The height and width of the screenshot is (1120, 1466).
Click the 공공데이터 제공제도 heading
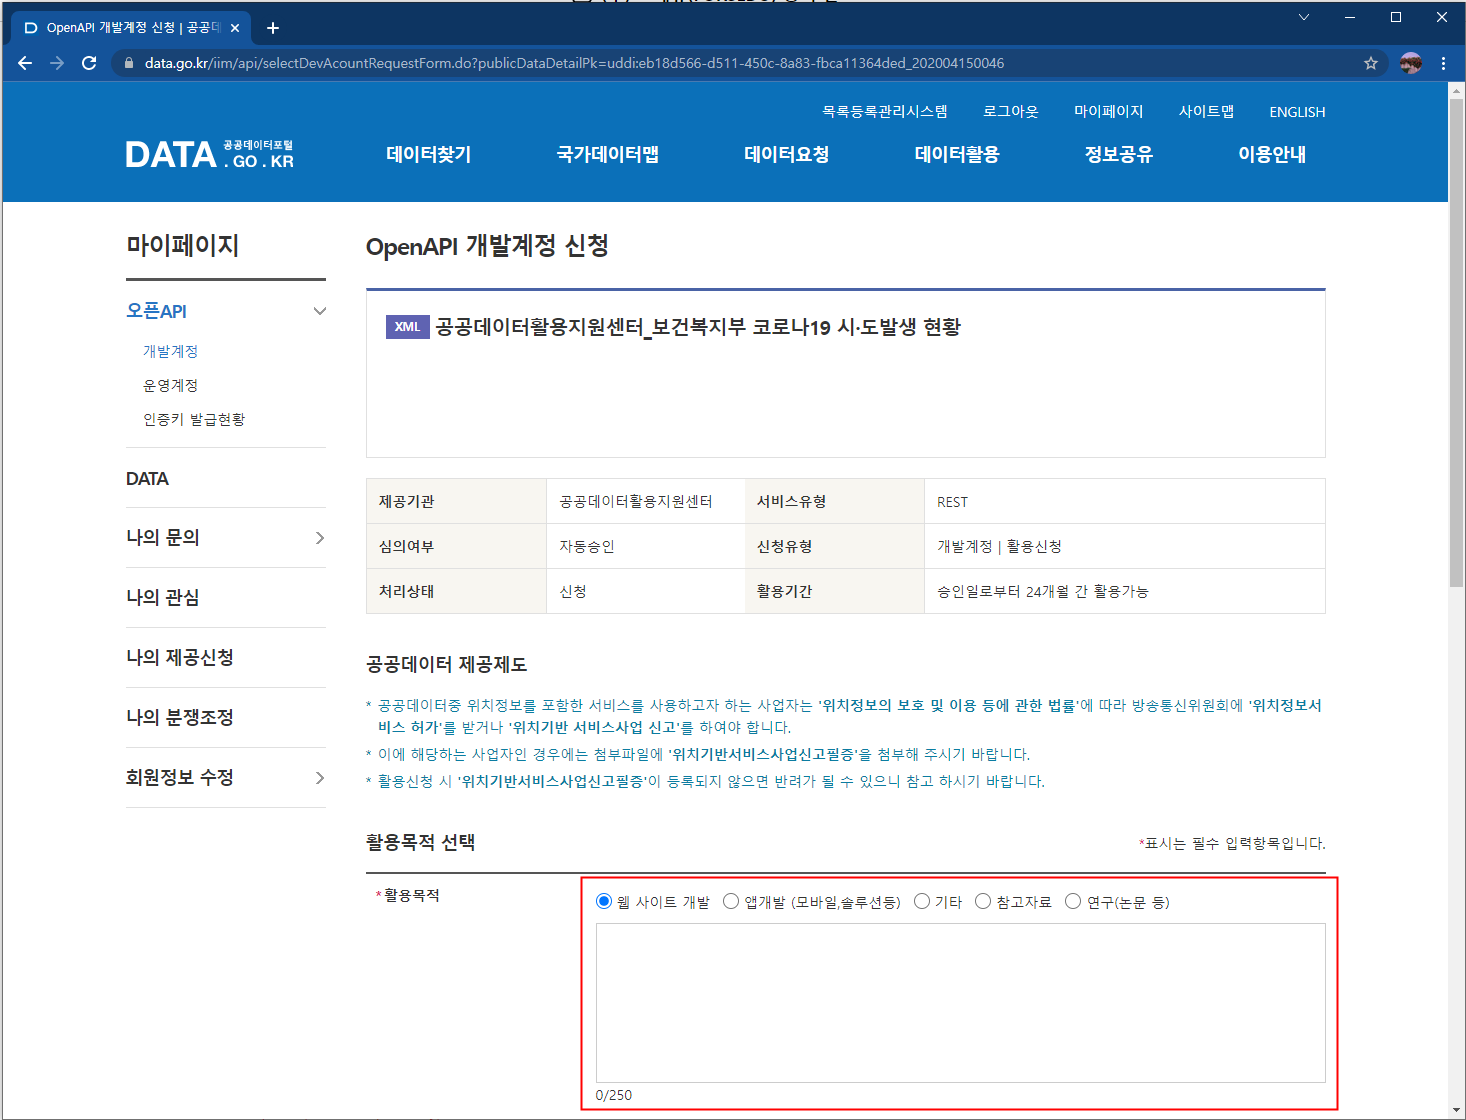coord(447,665)
